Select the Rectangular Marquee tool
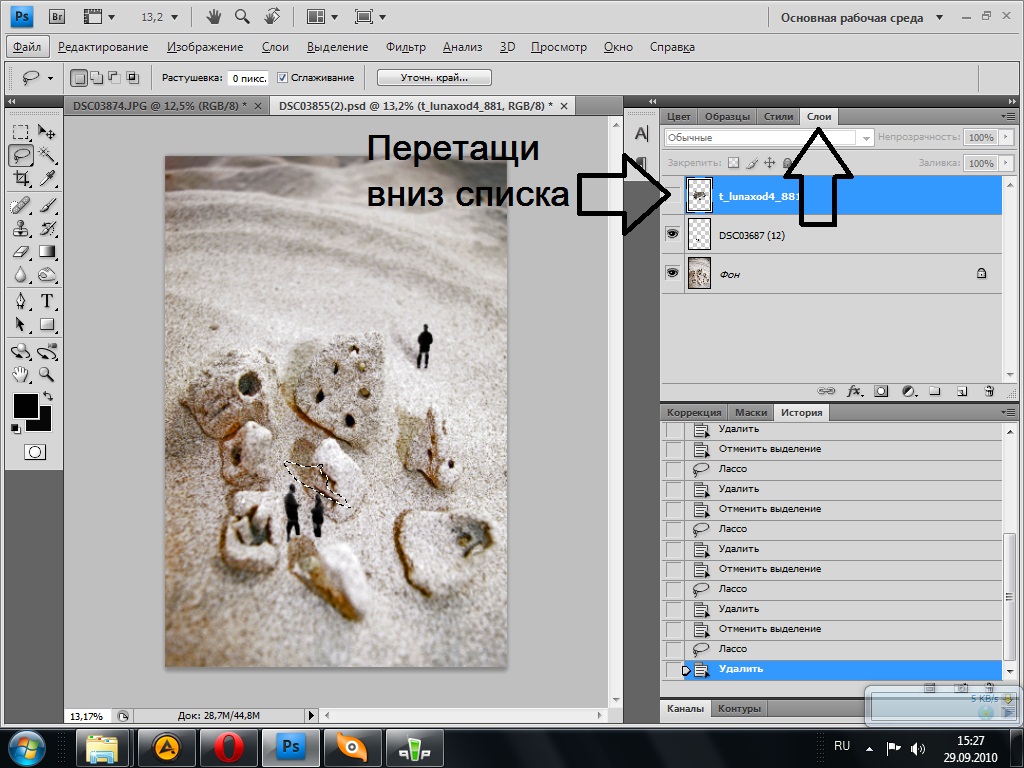Screen dimensions: 1024x768 tap(21, 133)
